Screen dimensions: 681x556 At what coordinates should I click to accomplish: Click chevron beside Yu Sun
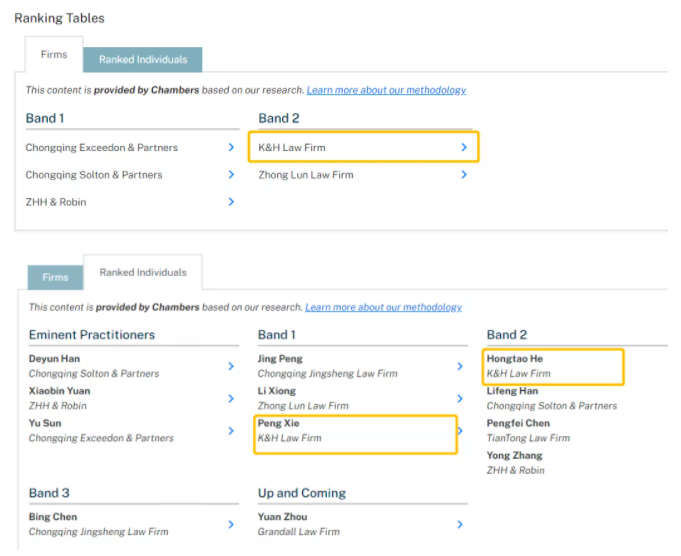pos(231,430)
